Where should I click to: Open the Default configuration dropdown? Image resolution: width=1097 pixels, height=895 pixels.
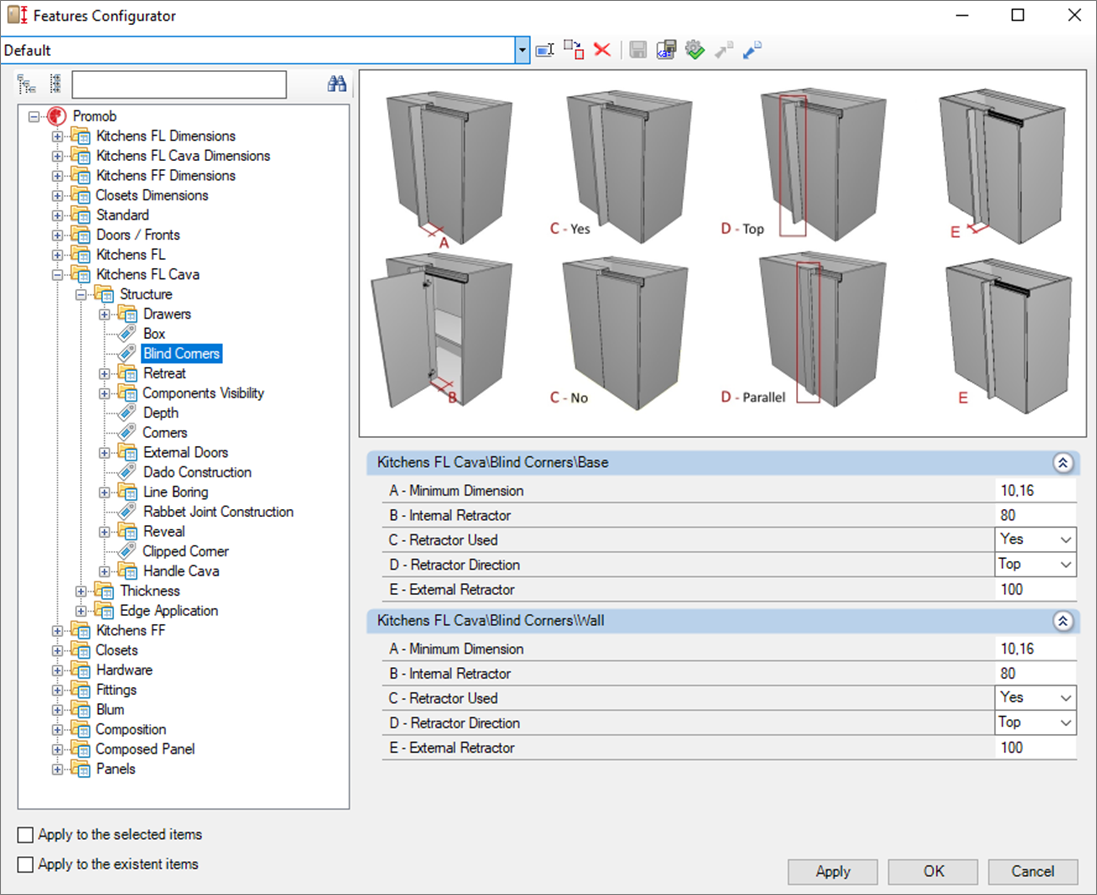pyautogui.click(x=522, y=50)
